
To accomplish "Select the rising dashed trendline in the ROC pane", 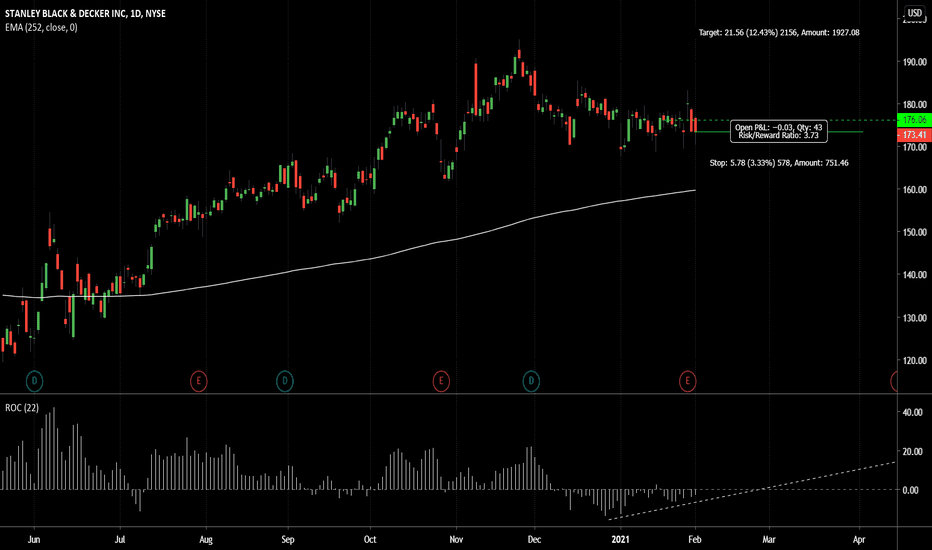I will coord(752,491).
